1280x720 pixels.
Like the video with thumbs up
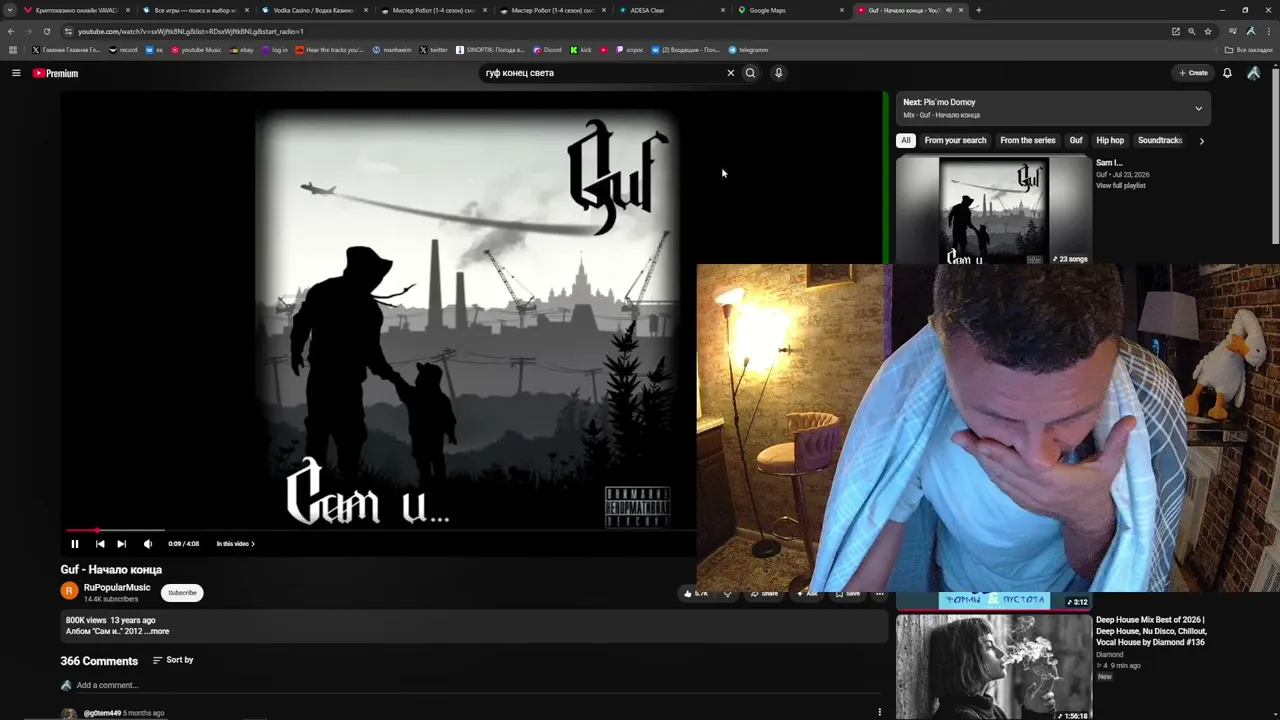coord(695,593)
